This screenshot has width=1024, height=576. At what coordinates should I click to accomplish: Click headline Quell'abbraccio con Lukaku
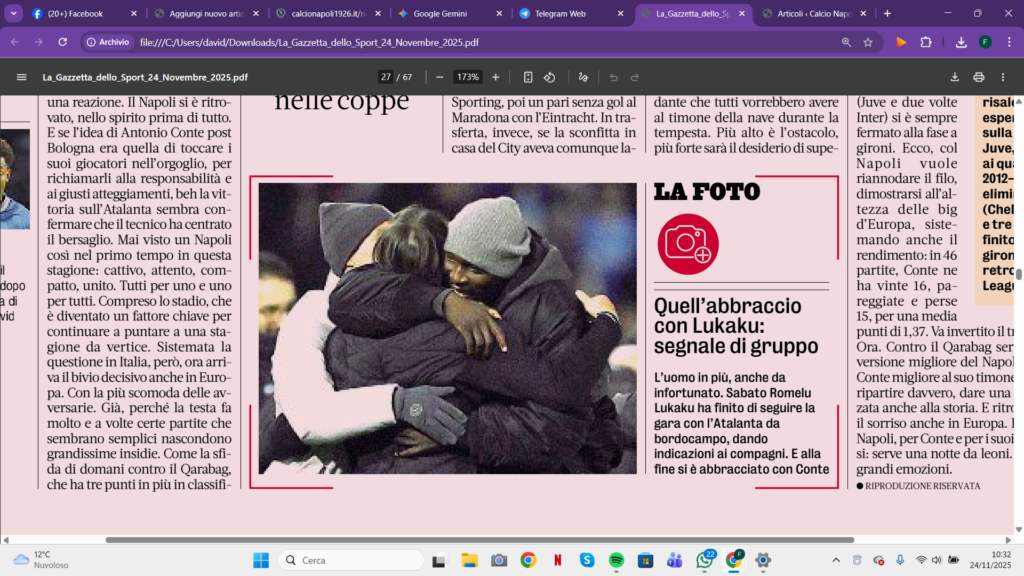point(735,326)
